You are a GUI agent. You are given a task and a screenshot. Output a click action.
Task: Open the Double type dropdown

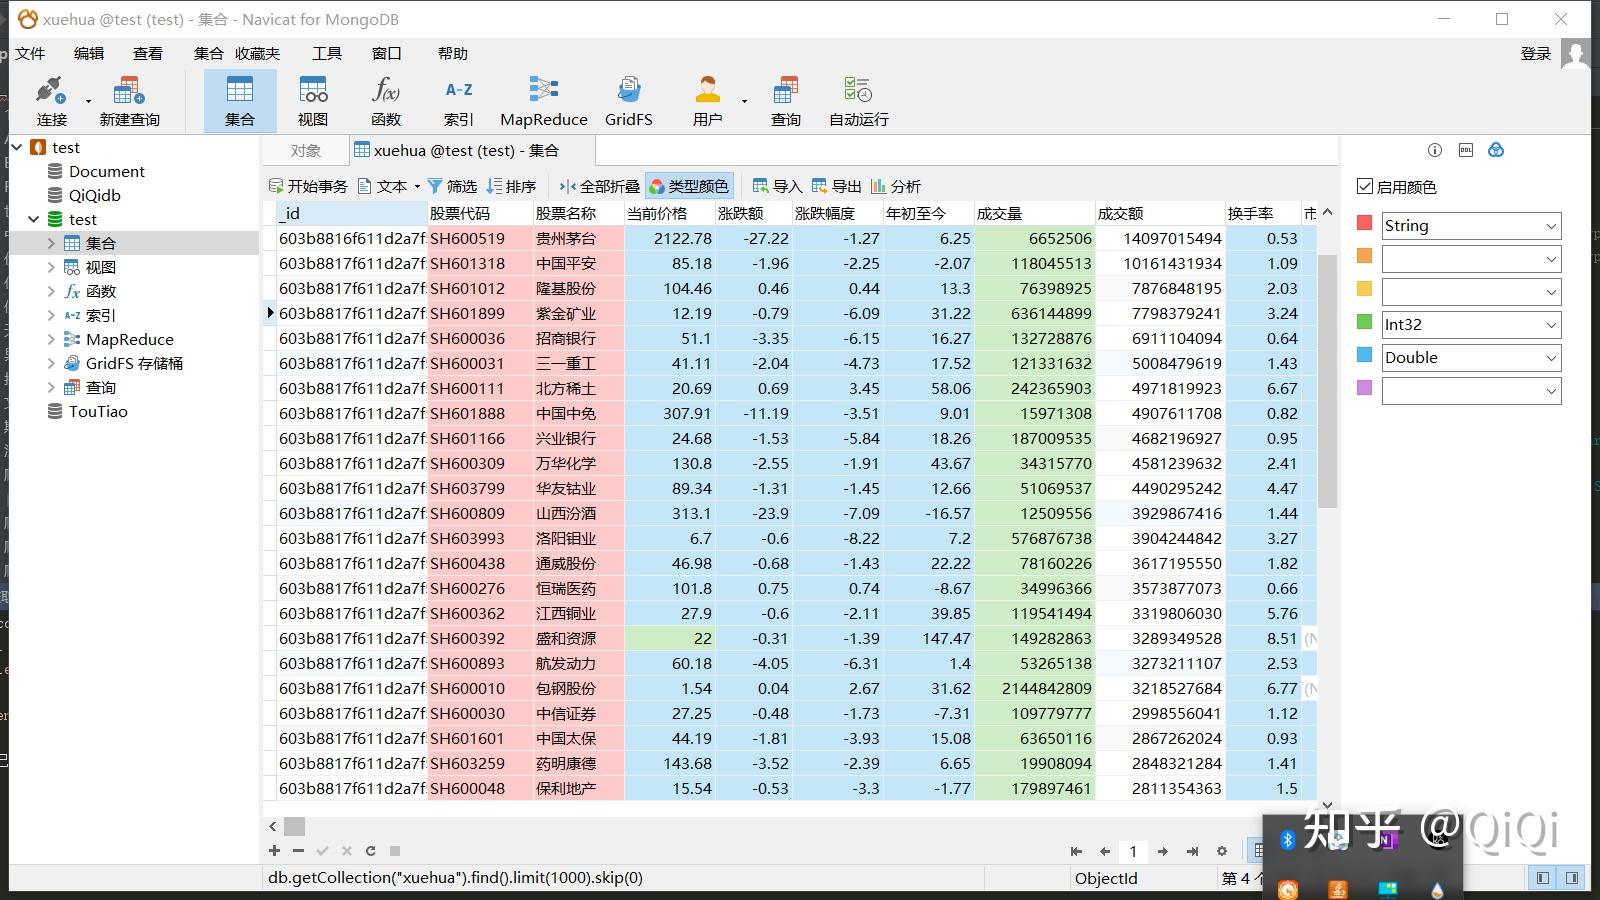pos(1471,358)
